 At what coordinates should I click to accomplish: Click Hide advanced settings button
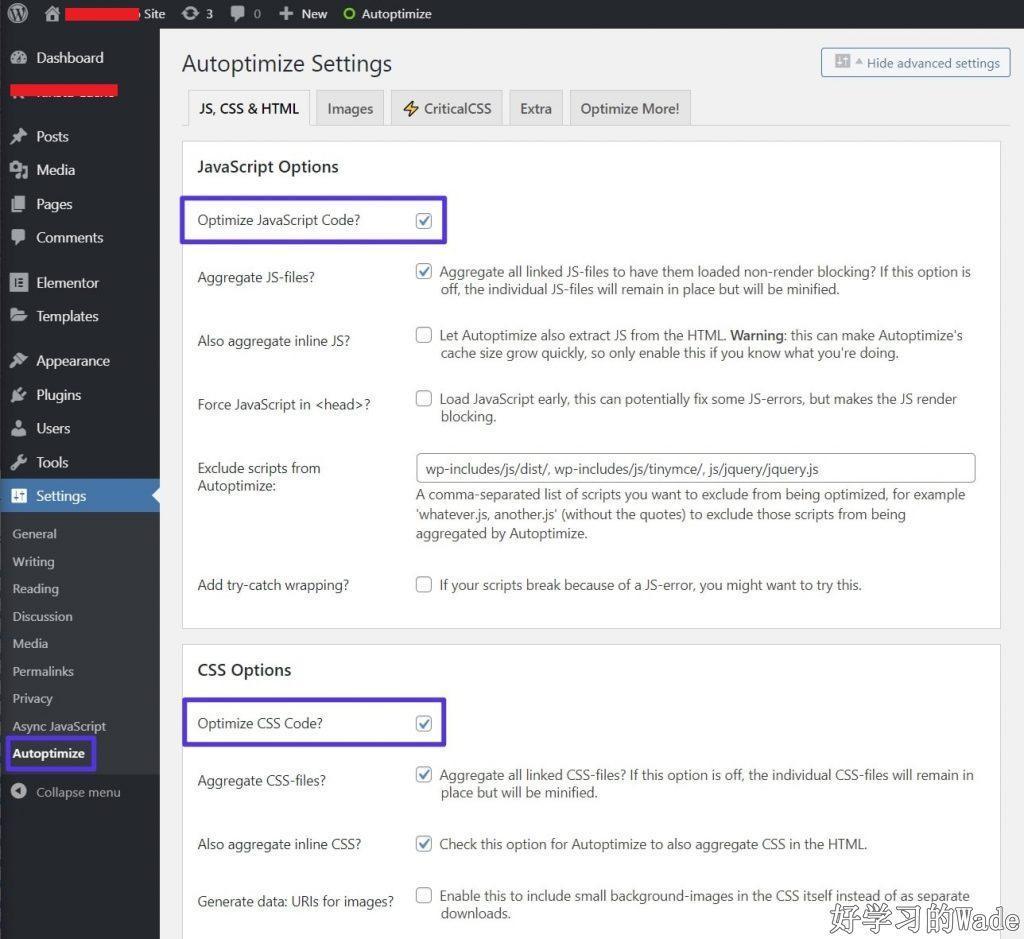click(x=916, y=63)
